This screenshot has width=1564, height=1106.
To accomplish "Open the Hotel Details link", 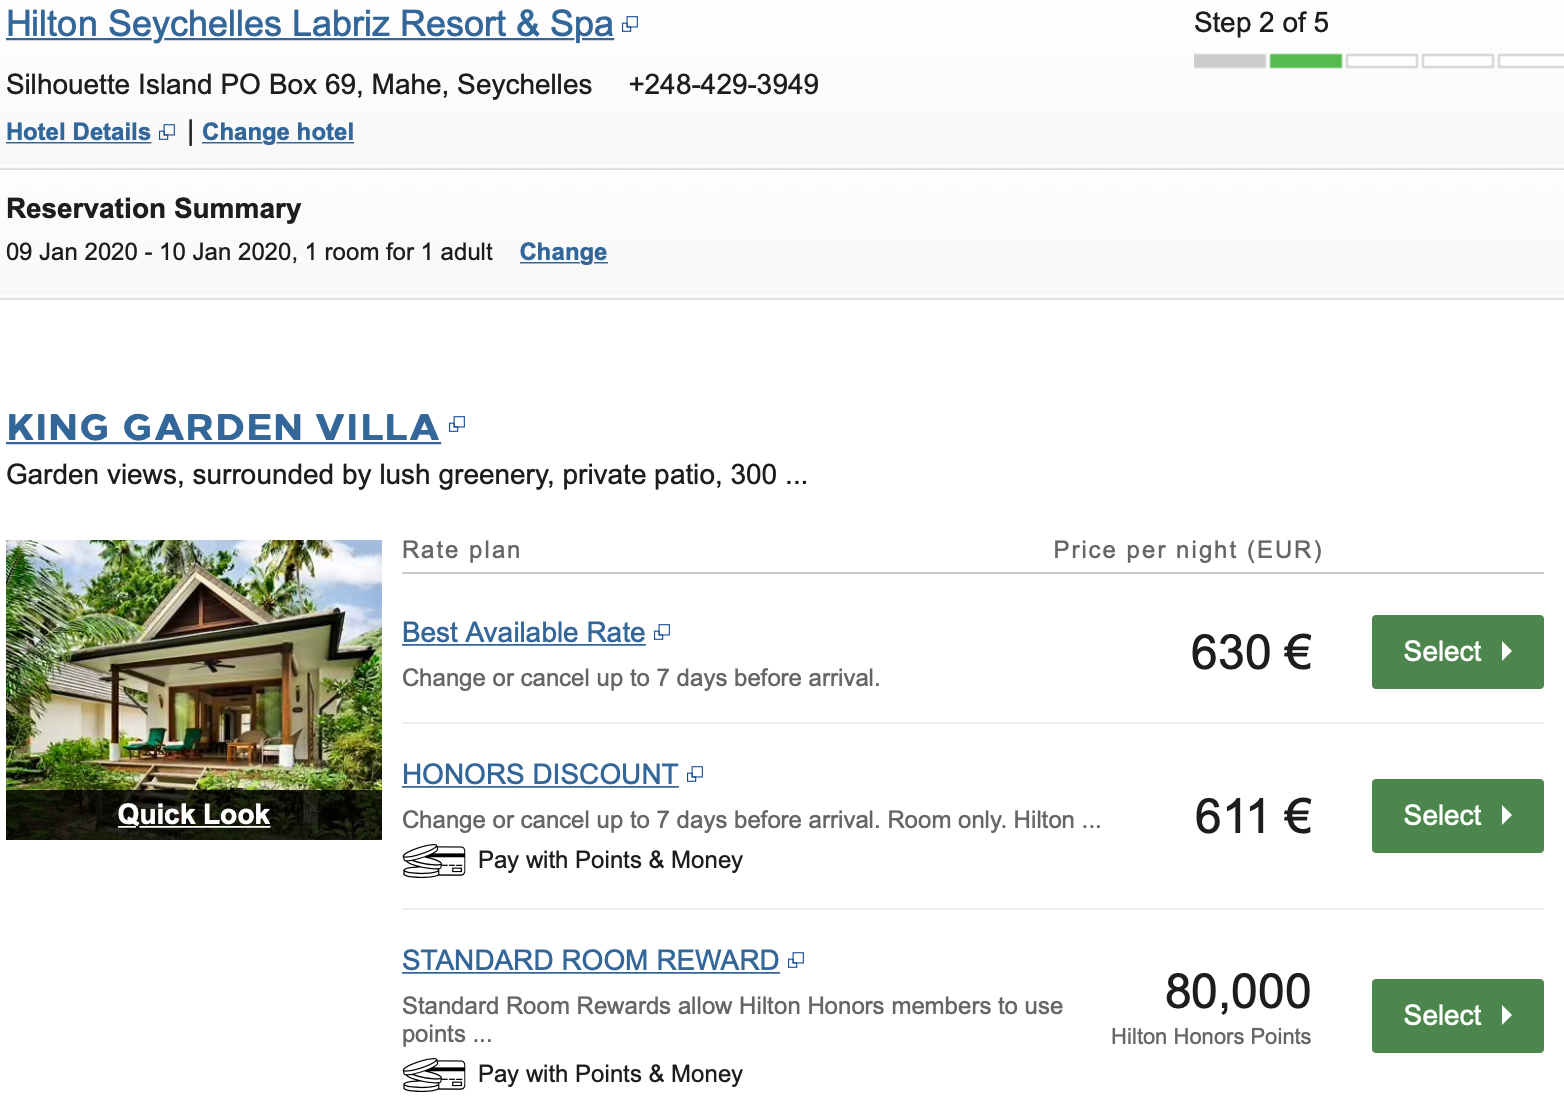I will coord(78,132).
